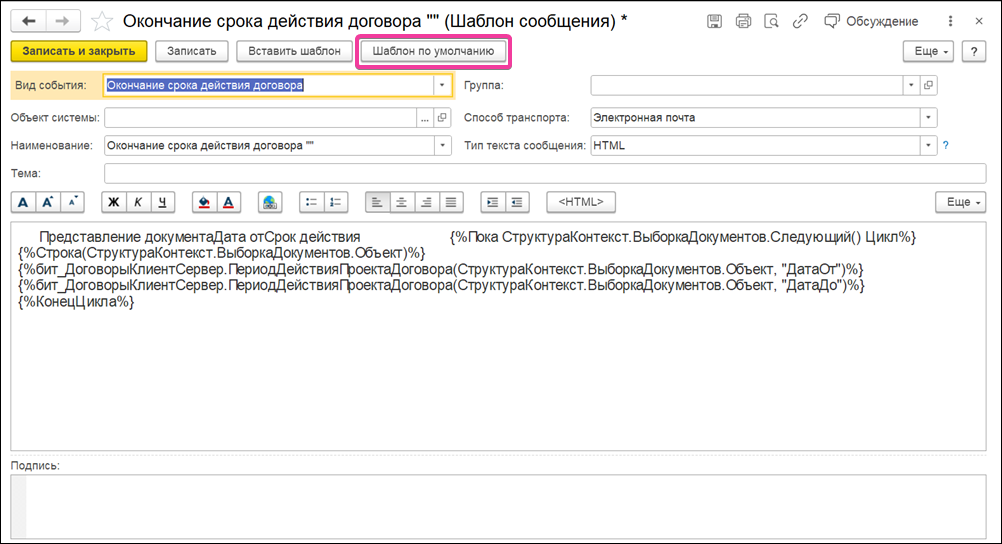
Task: Expand Тип текста сообщения dropdown
Action: pos(929,146)
